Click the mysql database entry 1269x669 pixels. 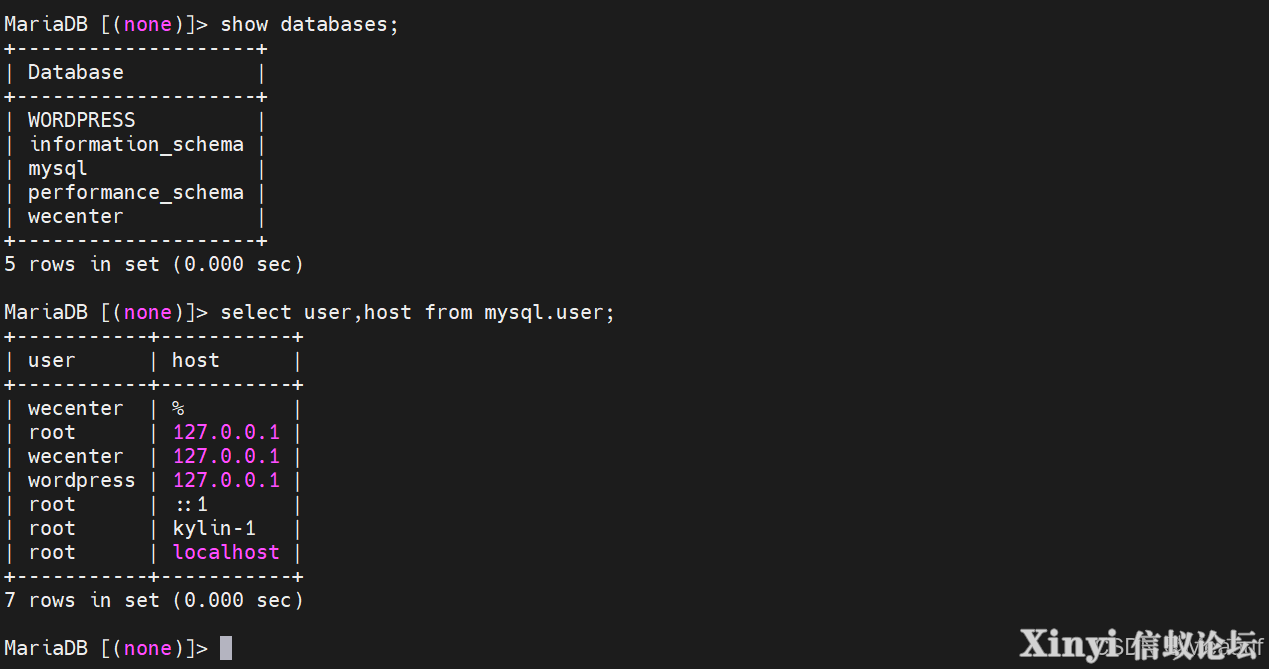click(x=58, y=169)
